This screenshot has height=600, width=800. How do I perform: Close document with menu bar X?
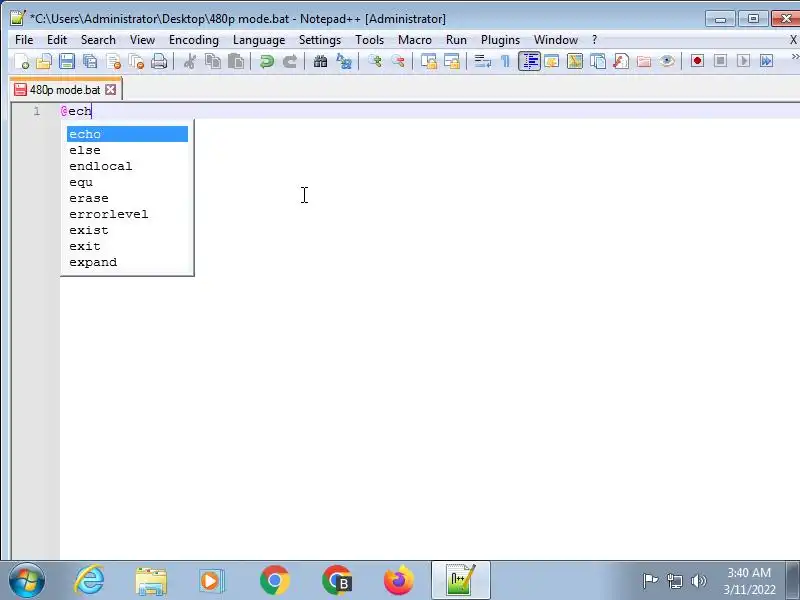[x=793, y=40]
